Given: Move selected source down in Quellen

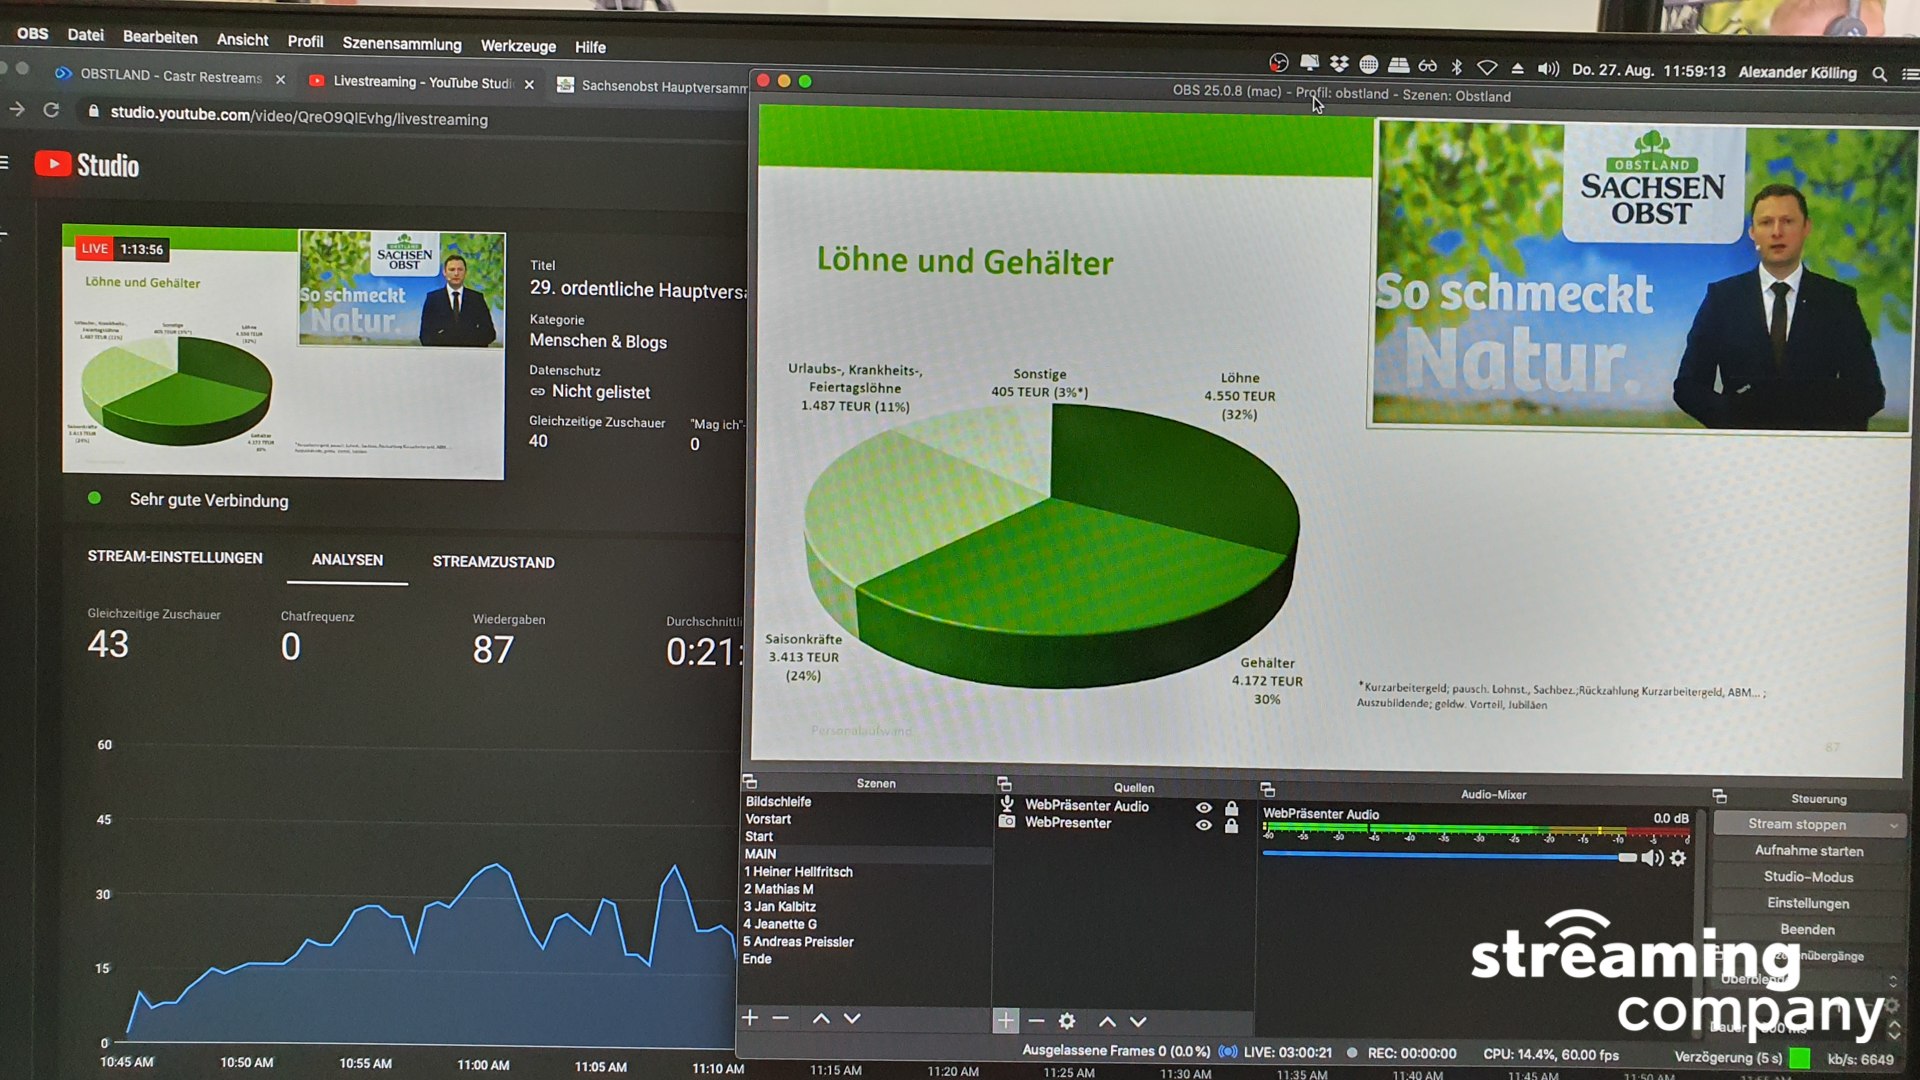Looking at the screenshot, I should tap(1138, 1021).
